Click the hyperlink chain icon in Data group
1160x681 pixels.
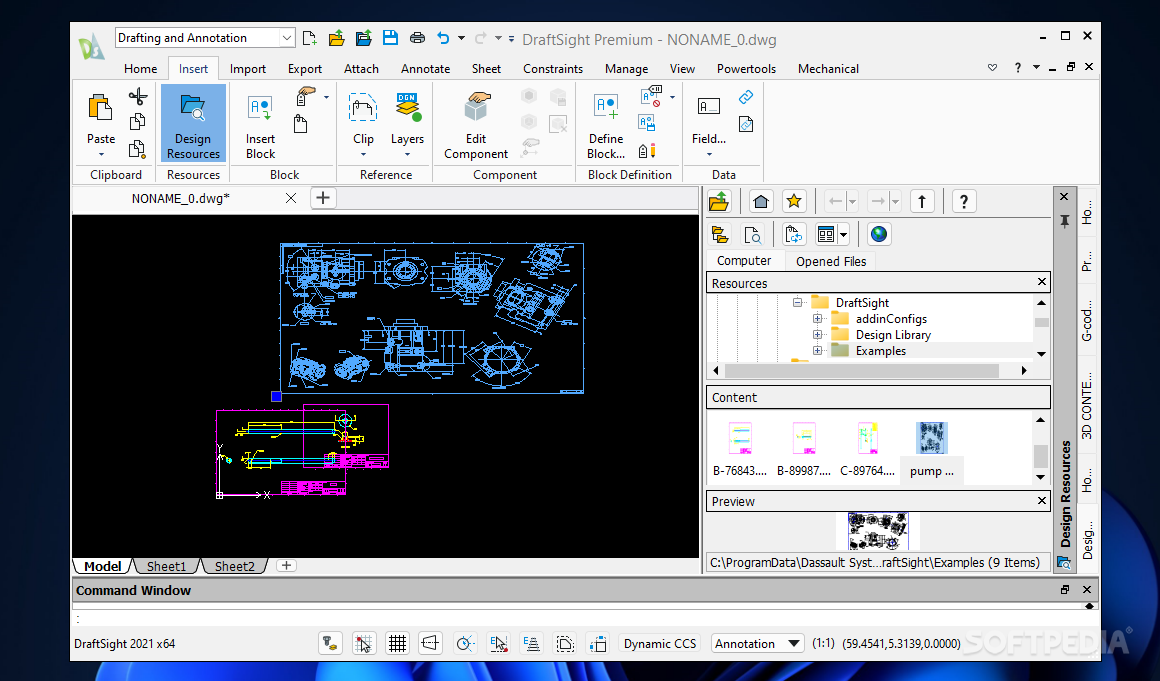click(x=746, y=97)
